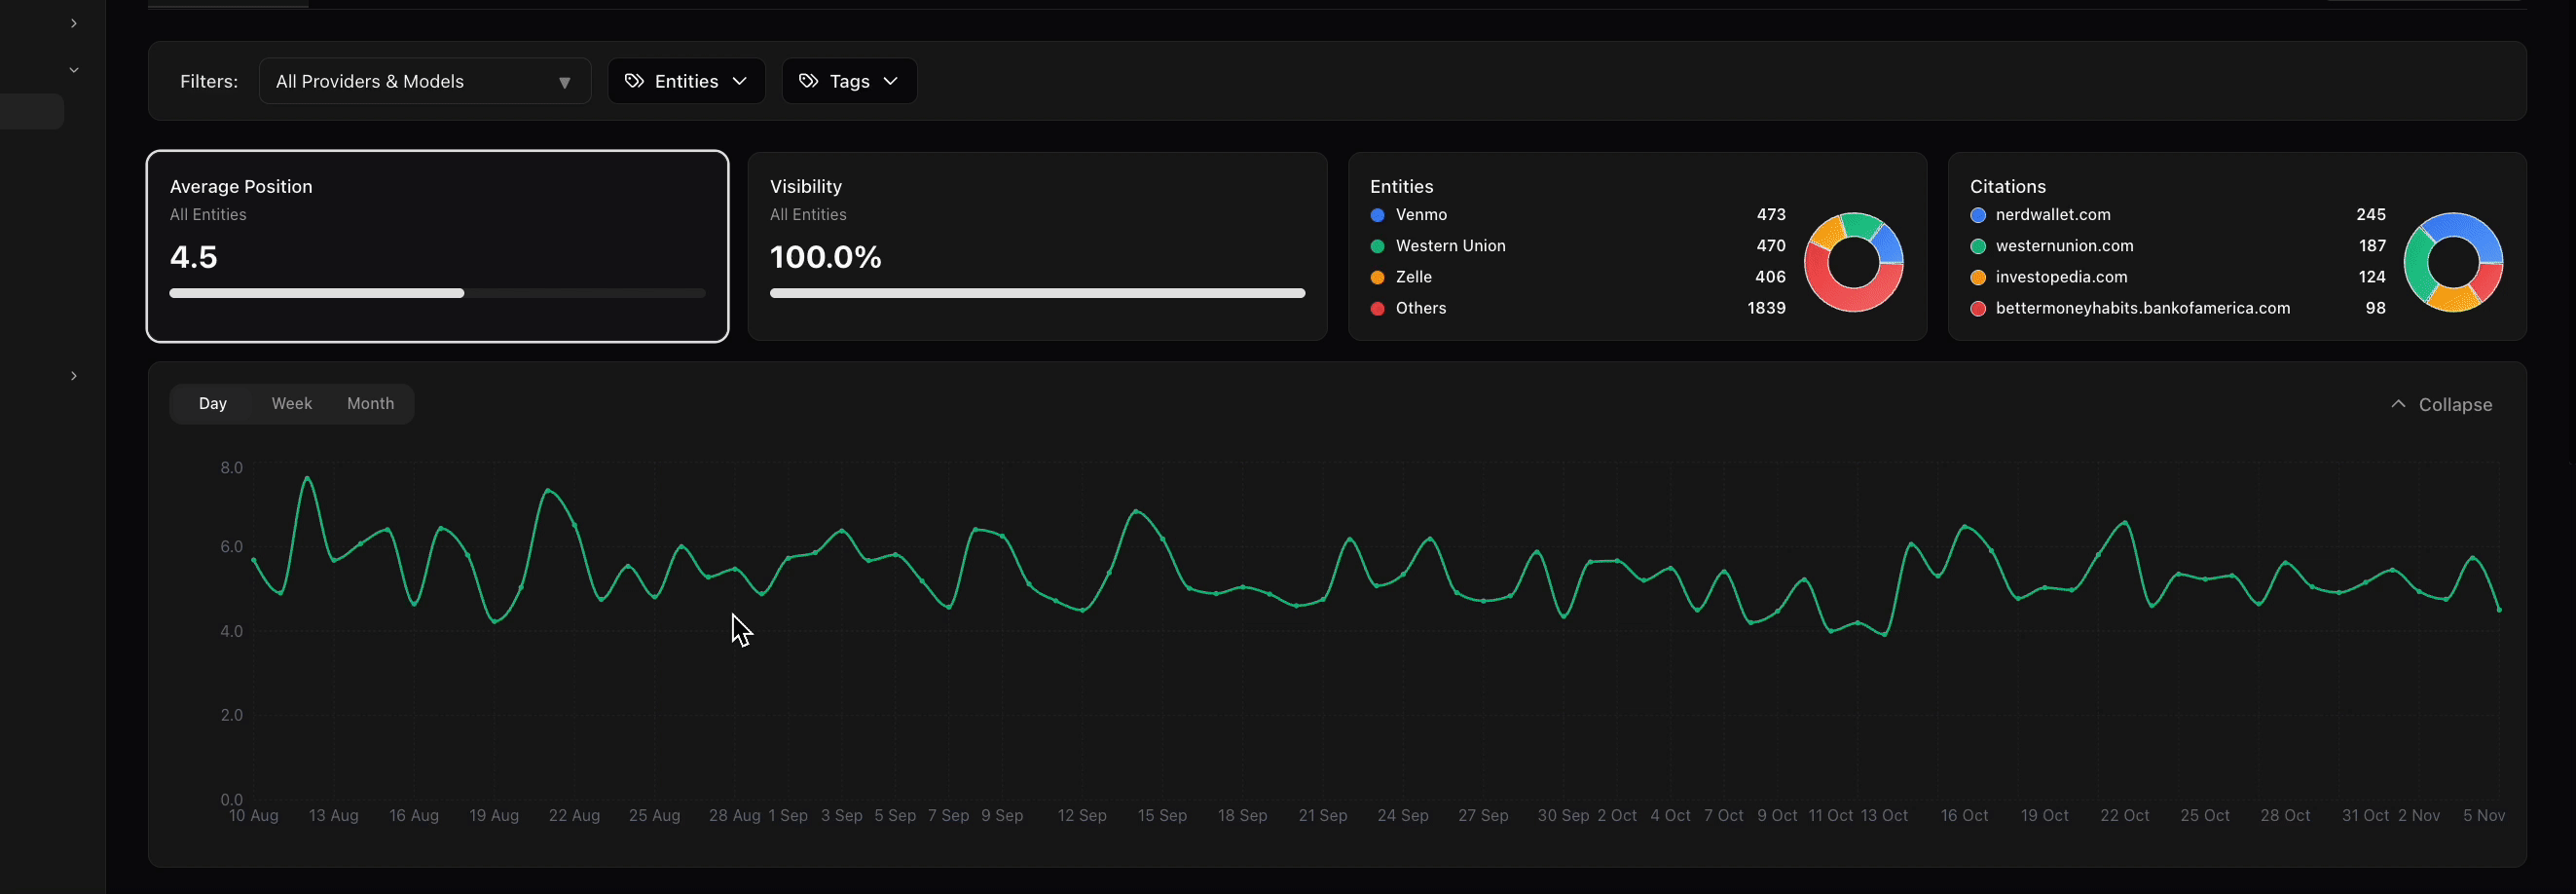Image resolution: width=2576 pixels, height=894 pixels.
Task: Click the Entities donut chart
Action: click(x=1854, y=262)
